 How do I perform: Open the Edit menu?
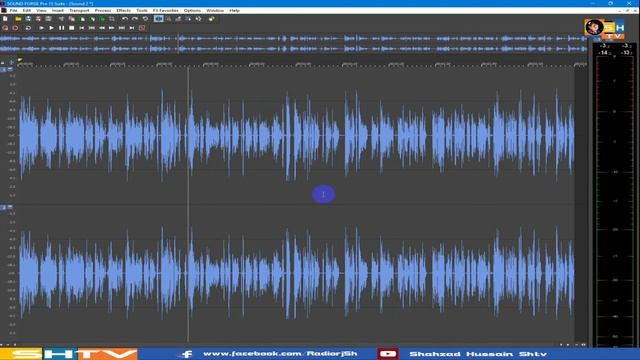27,11
